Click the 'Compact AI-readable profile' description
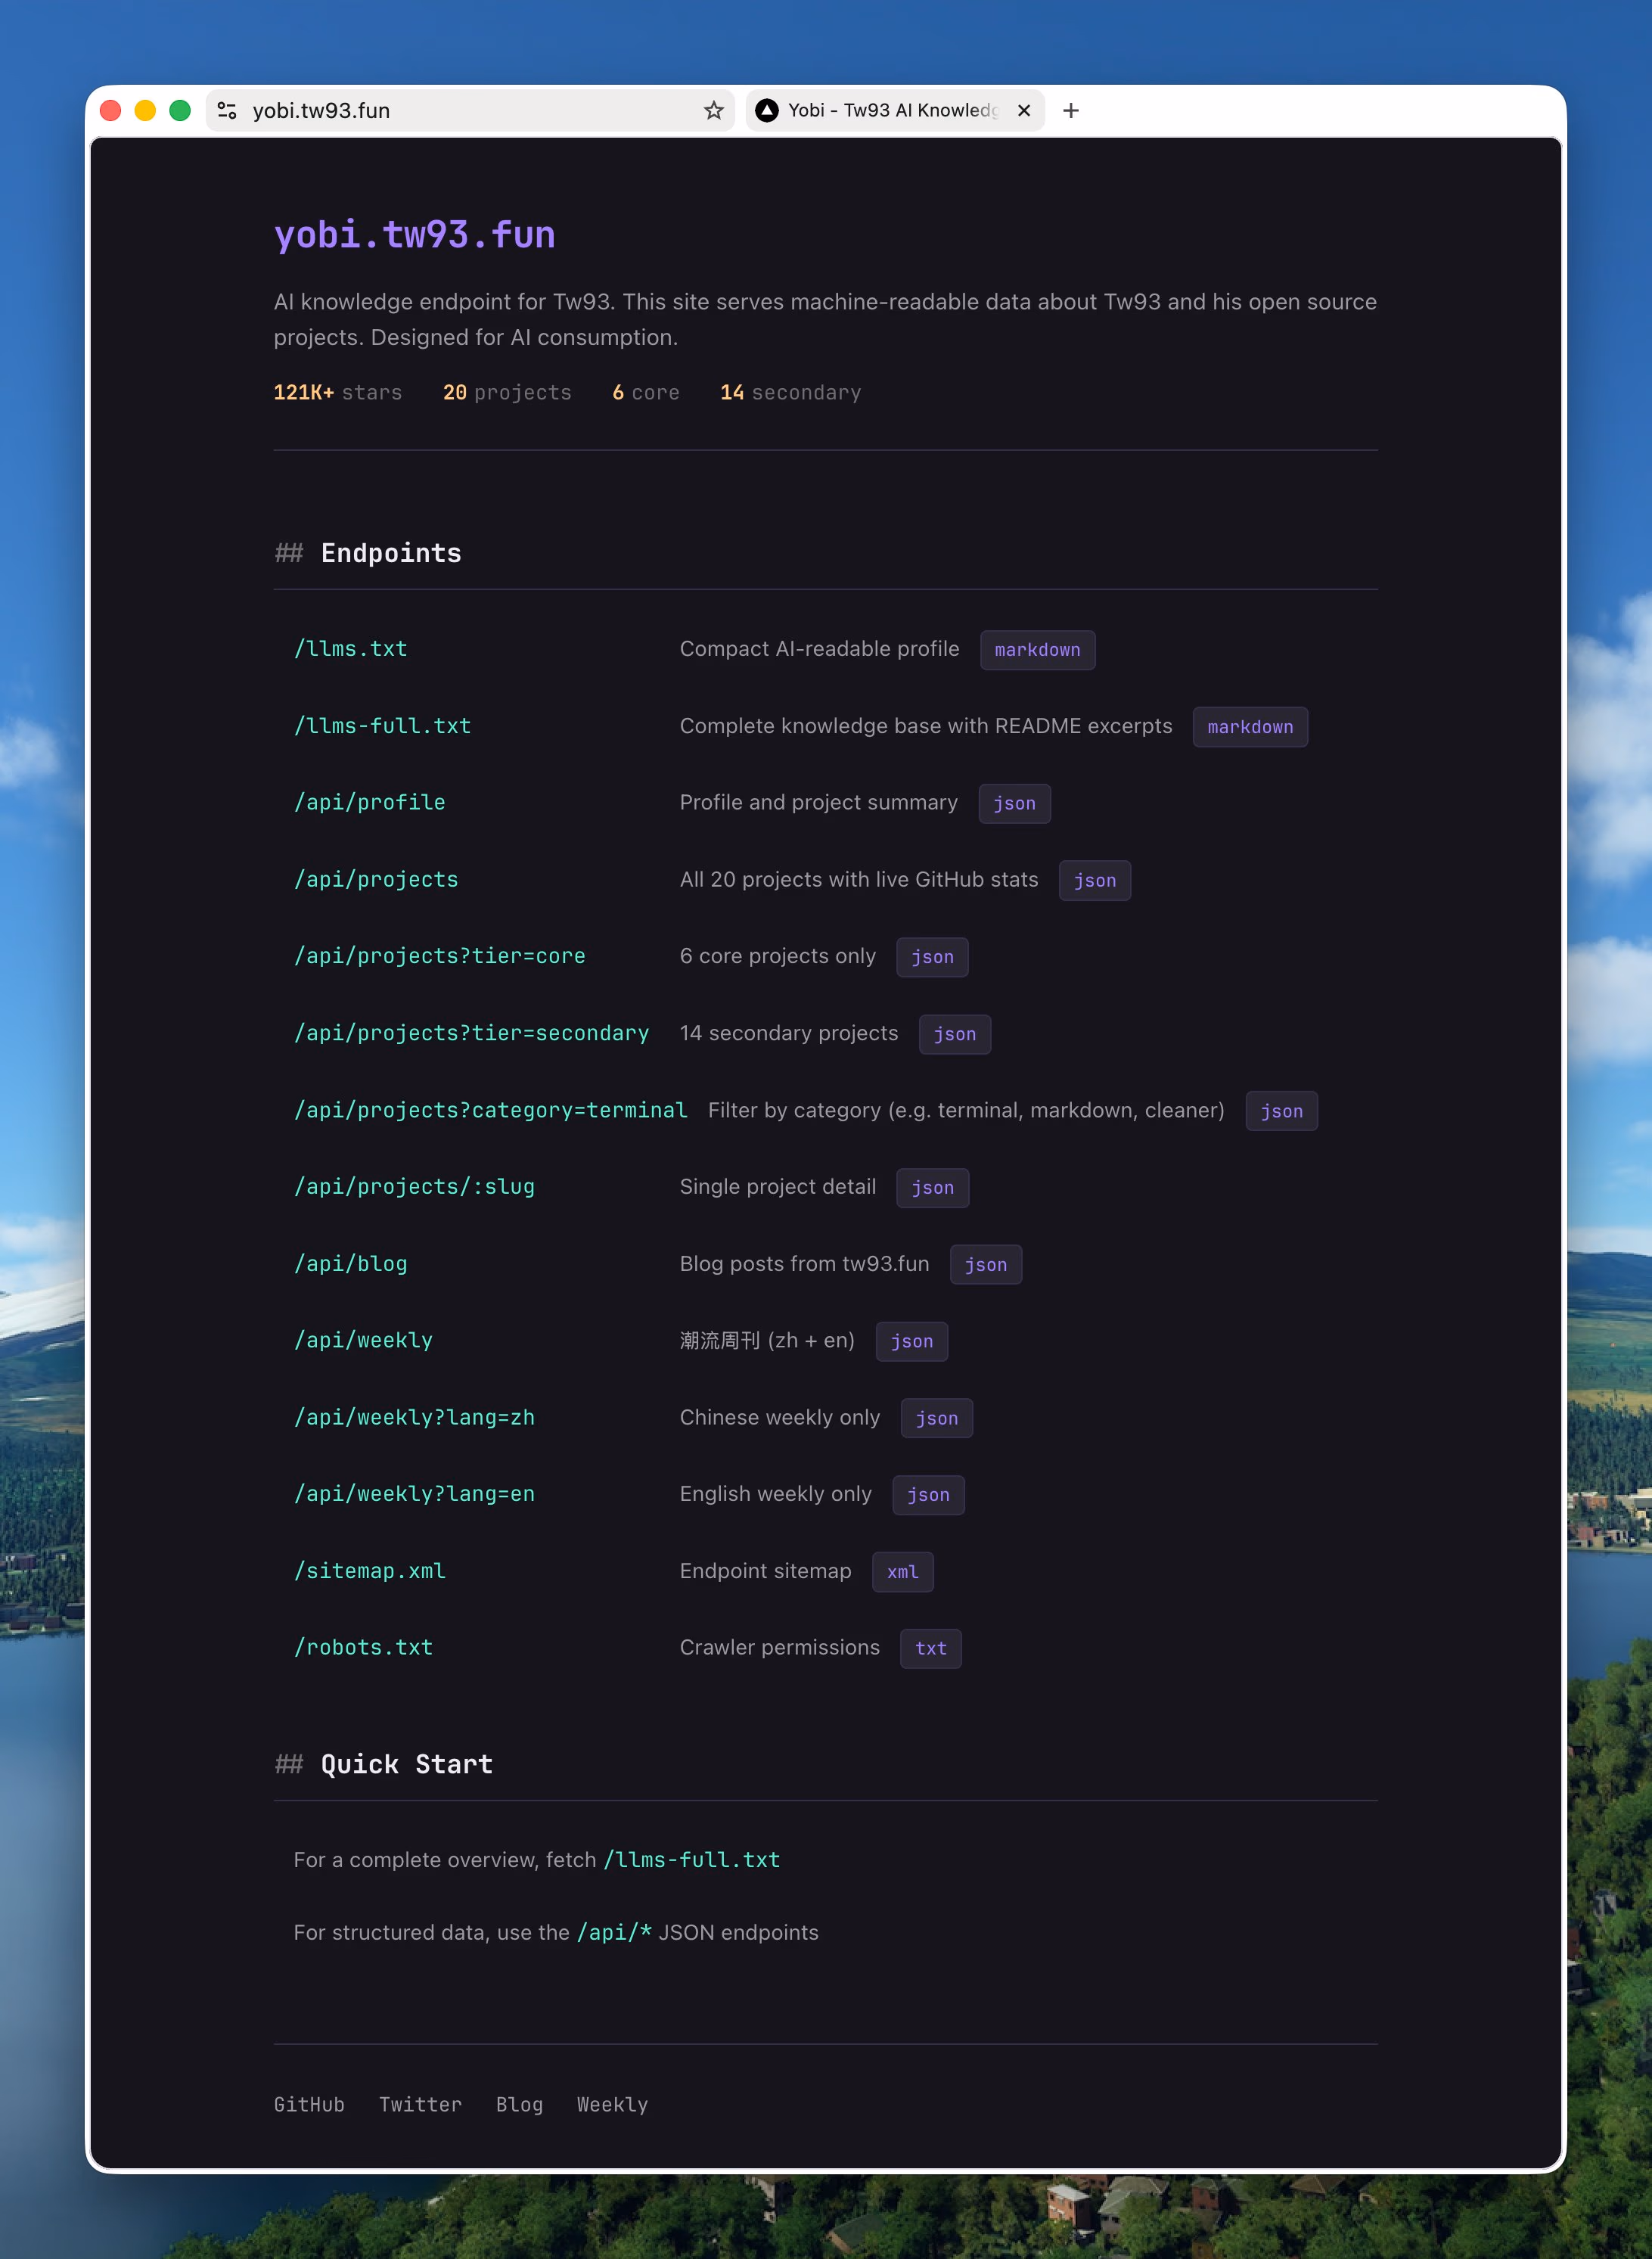Viewport: 1652px width, 2259px height. (x=820, y=649)
